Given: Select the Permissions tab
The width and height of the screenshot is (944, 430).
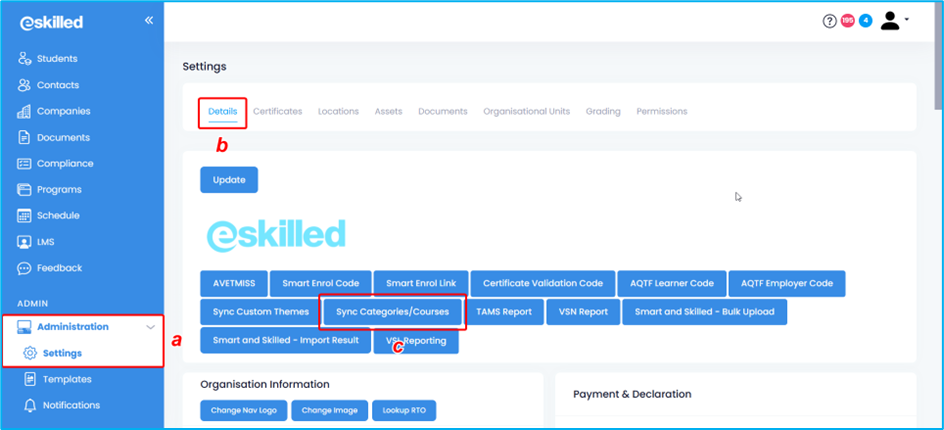Looking at the screenshot, I should point(661,111).
